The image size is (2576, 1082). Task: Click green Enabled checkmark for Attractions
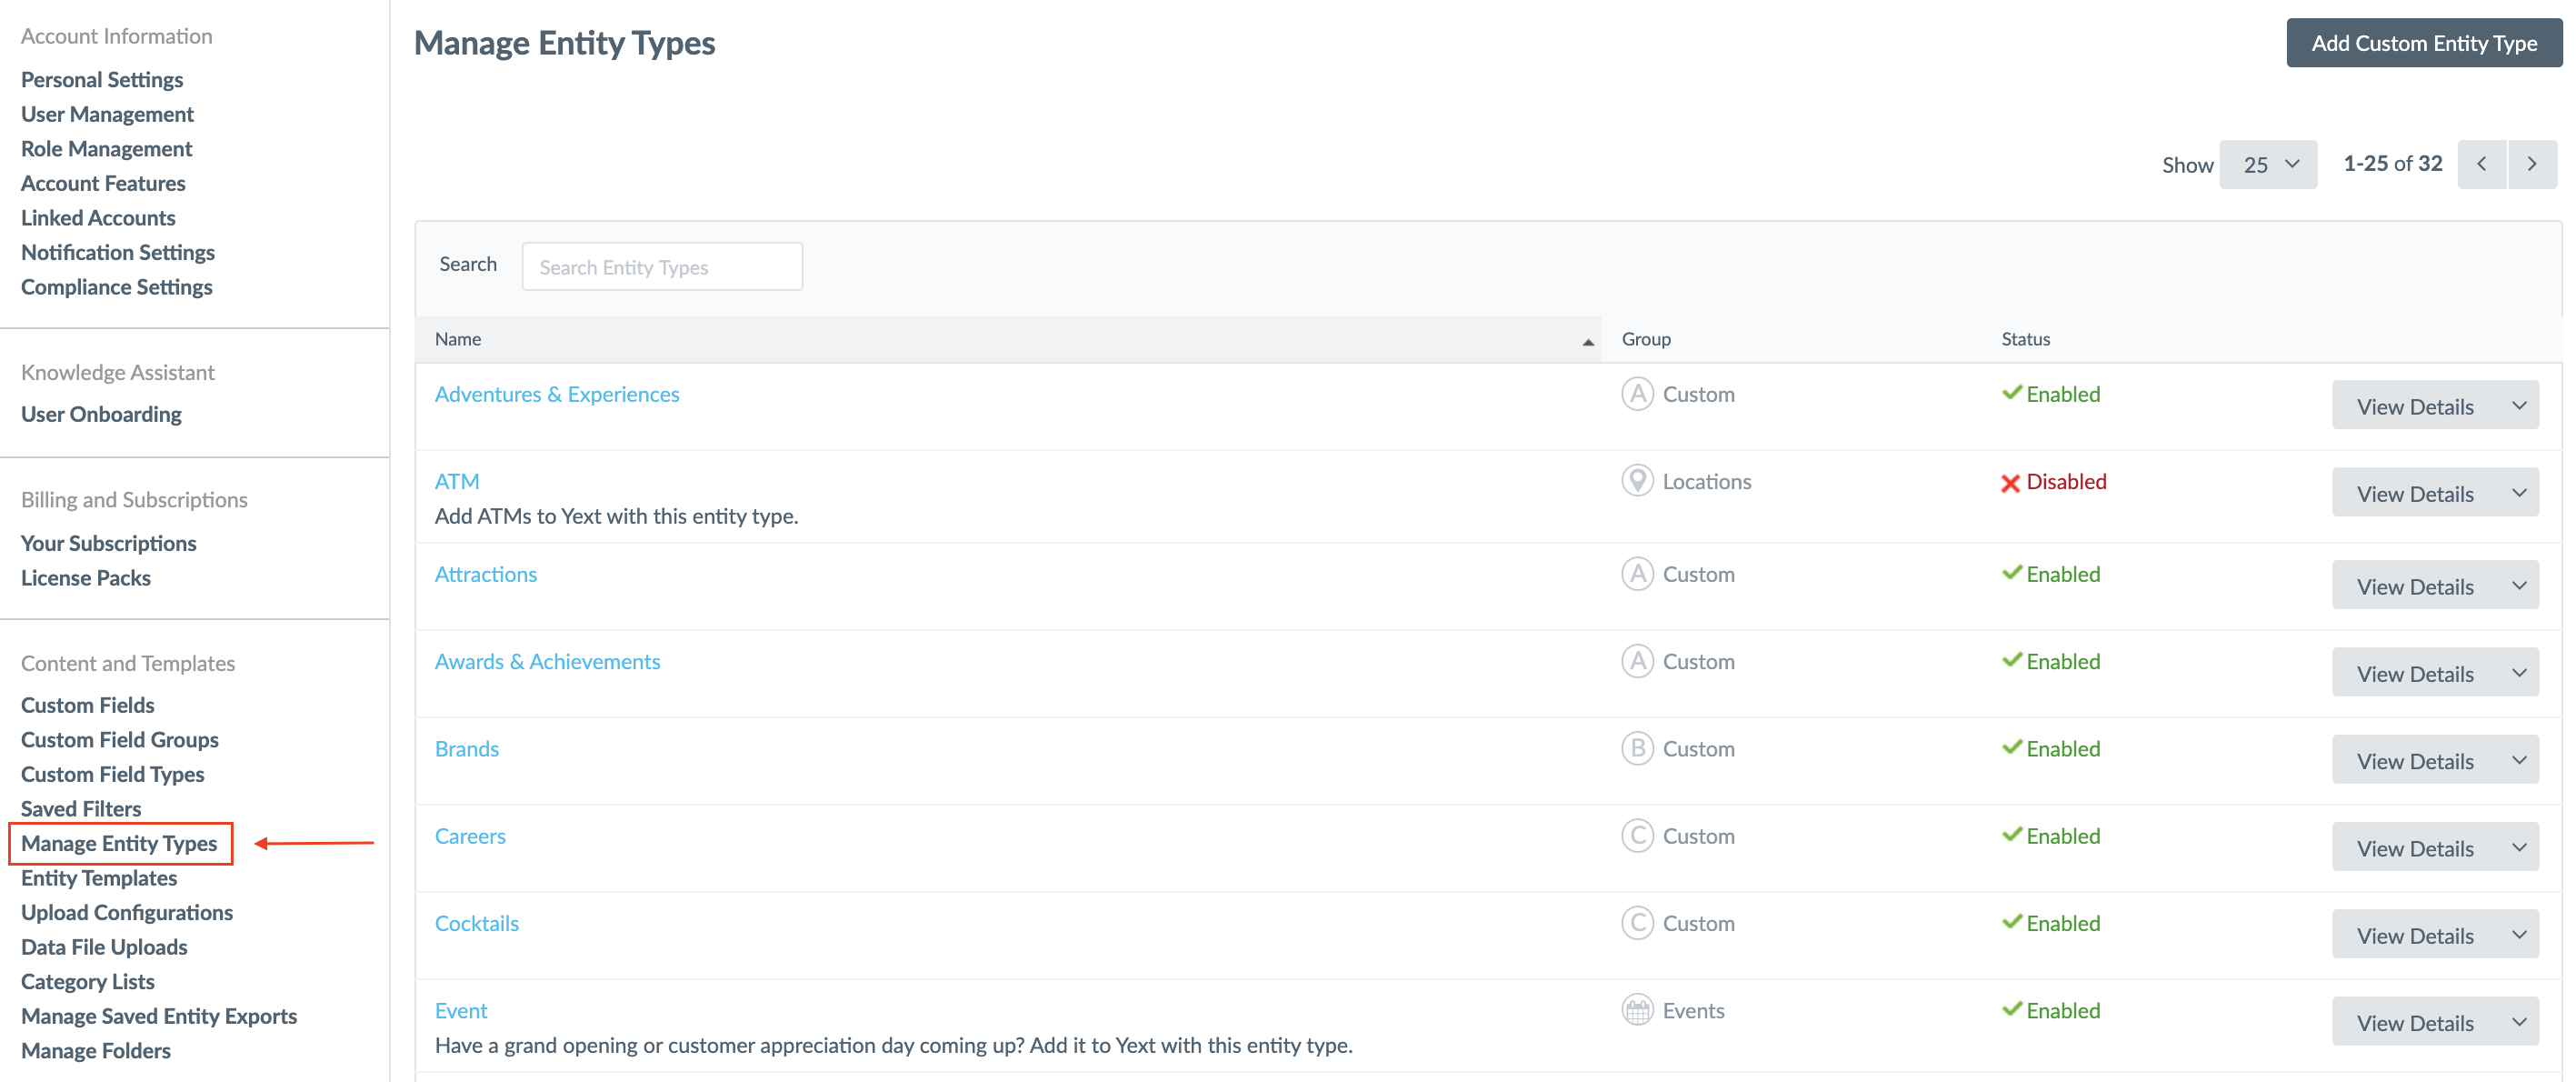point(2011,573)
